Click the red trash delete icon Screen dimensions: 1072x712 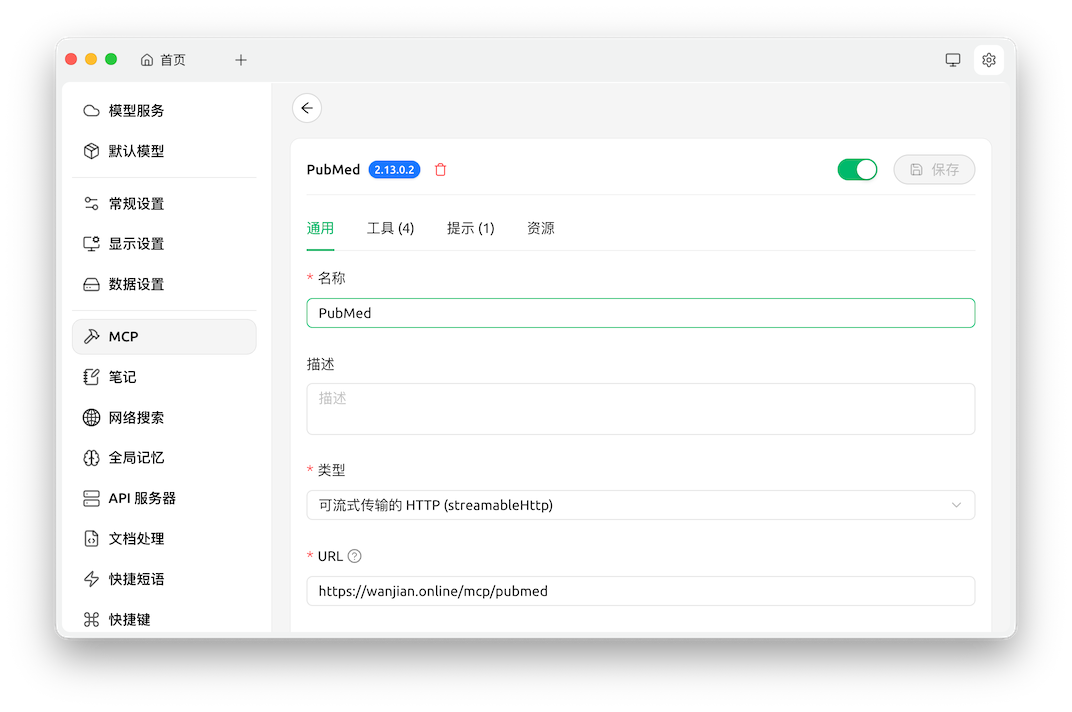coord(440,170)
